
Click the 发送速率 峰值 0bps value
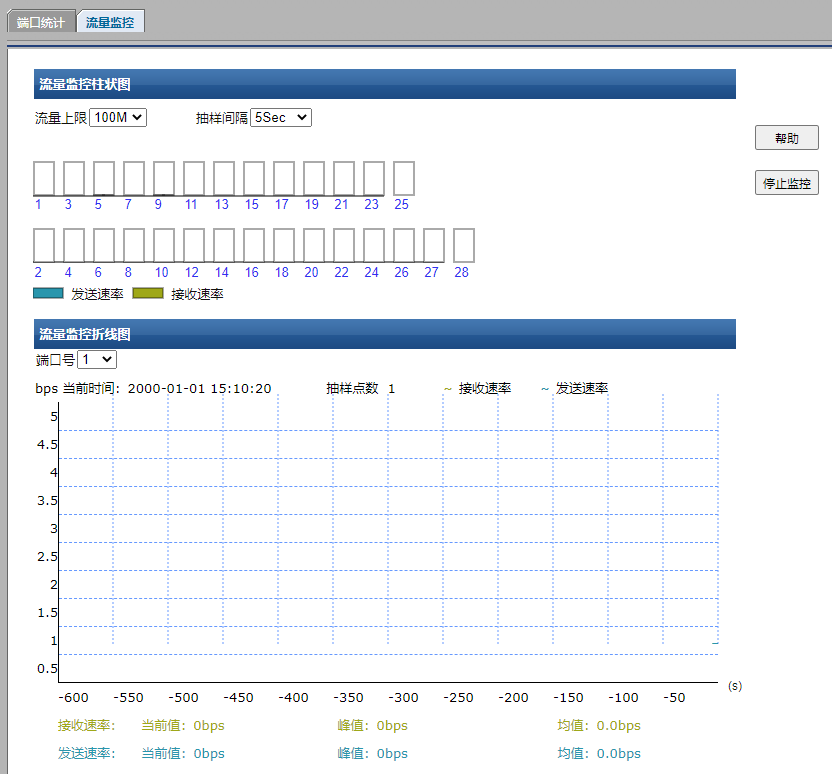point(372,753)
